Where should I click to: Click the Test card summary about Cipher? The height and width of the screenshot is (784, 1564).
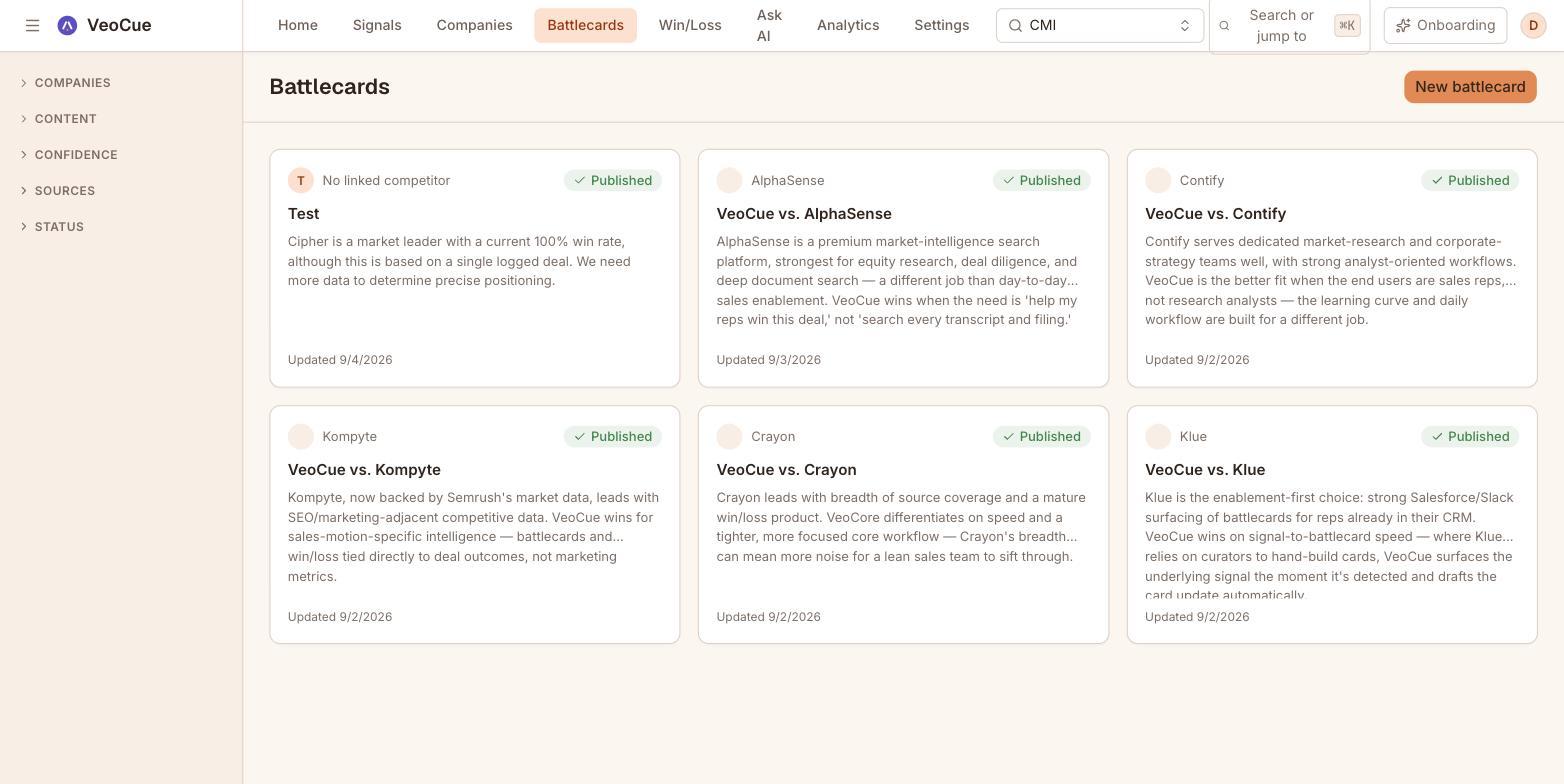click(x=460, y=261)
